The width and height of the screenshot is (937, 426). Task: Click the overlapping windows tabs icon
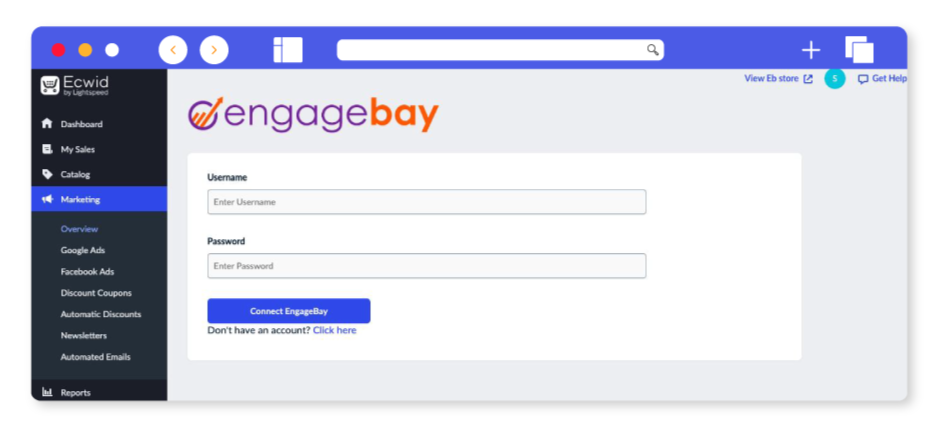point(859,50)
